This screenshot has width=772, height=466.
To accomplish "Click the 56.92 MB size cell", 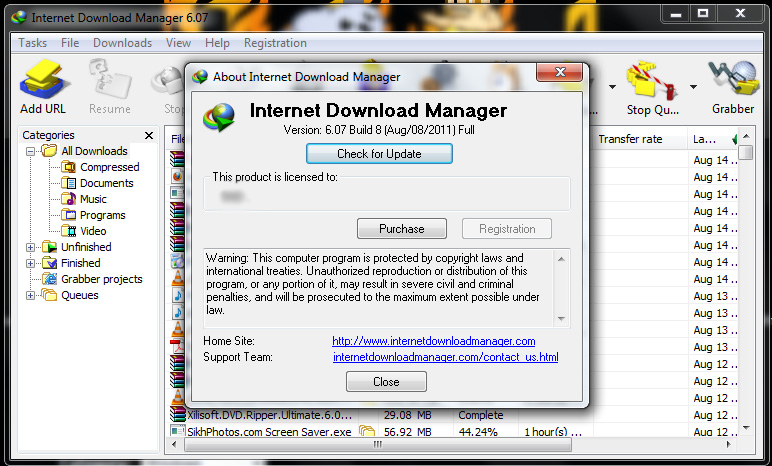I will [408, 432].
